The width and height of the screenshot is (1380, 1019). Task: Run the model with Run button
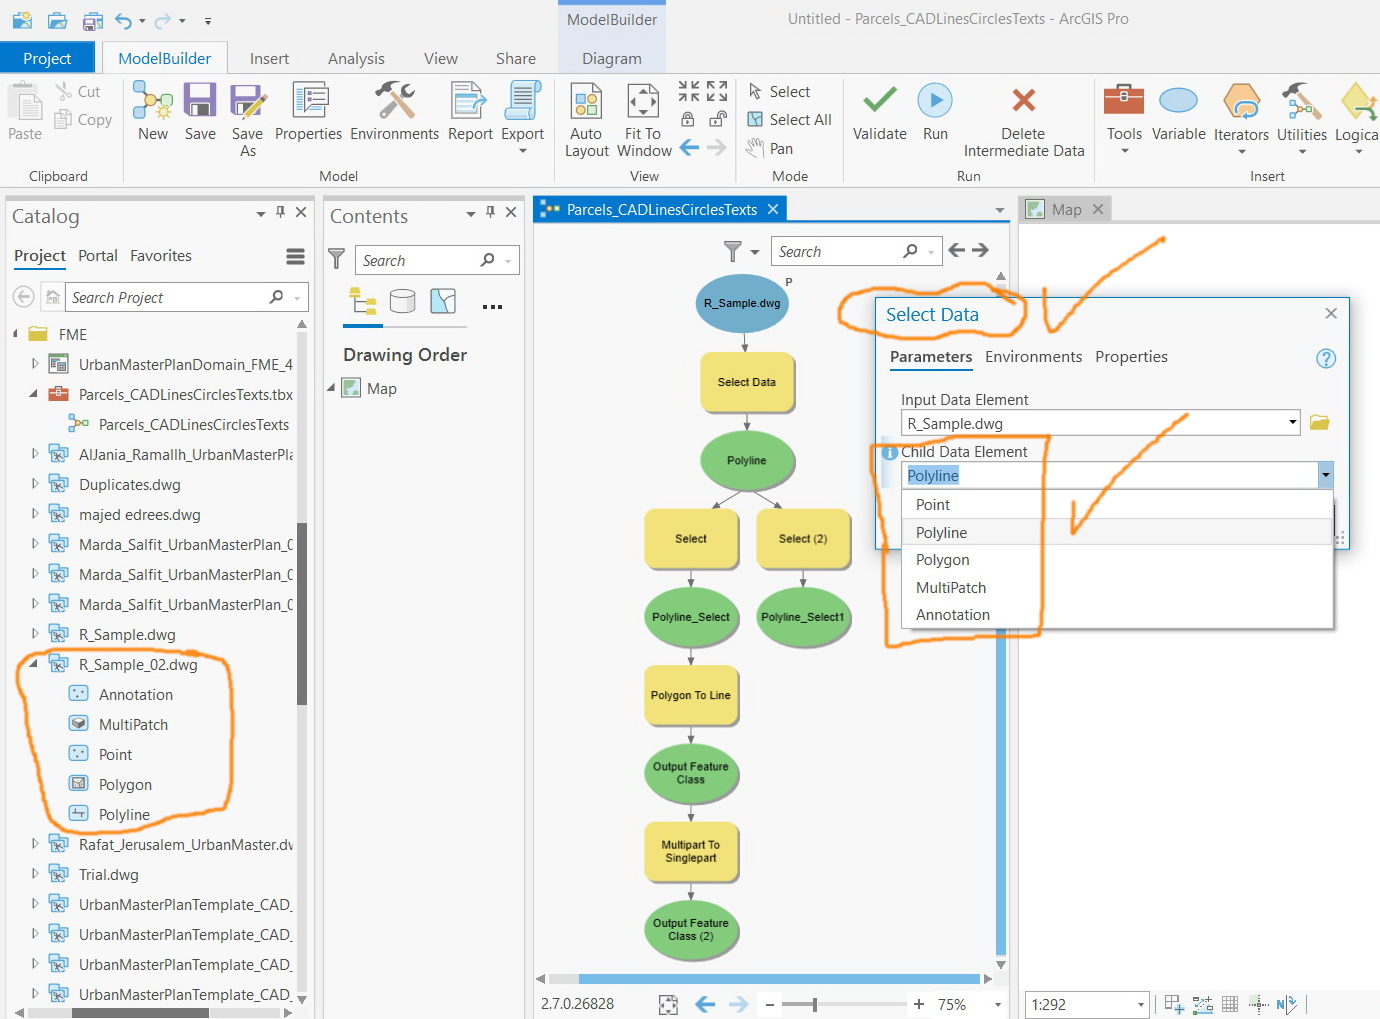click(x=935, y=113)
